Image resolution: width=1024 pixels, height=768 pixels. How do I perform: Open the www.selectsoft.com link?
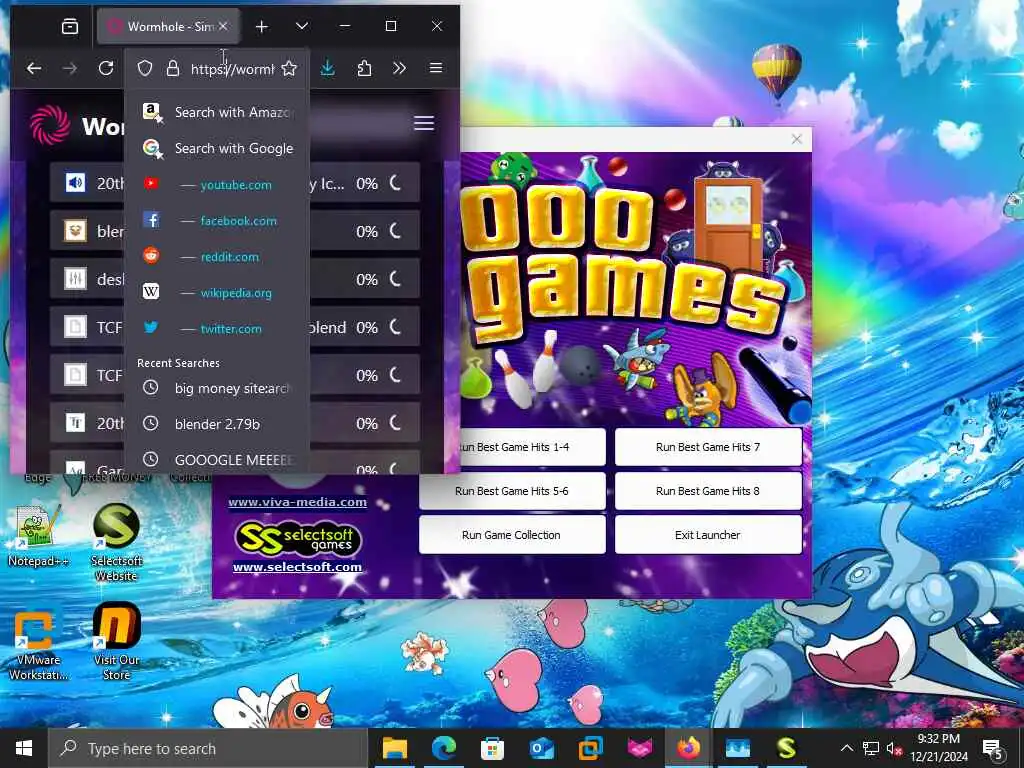click(x=297, y=567)
